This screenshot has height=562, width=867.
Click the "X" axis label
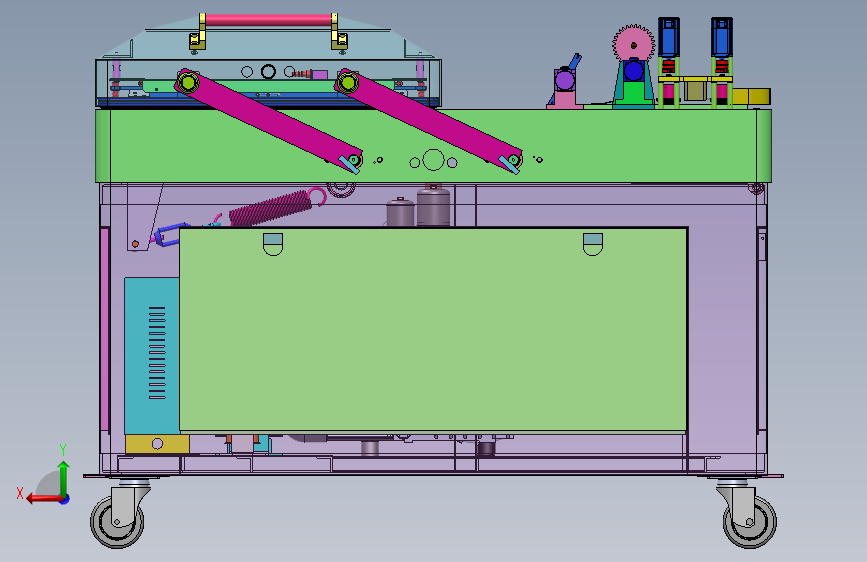(20, 493)
